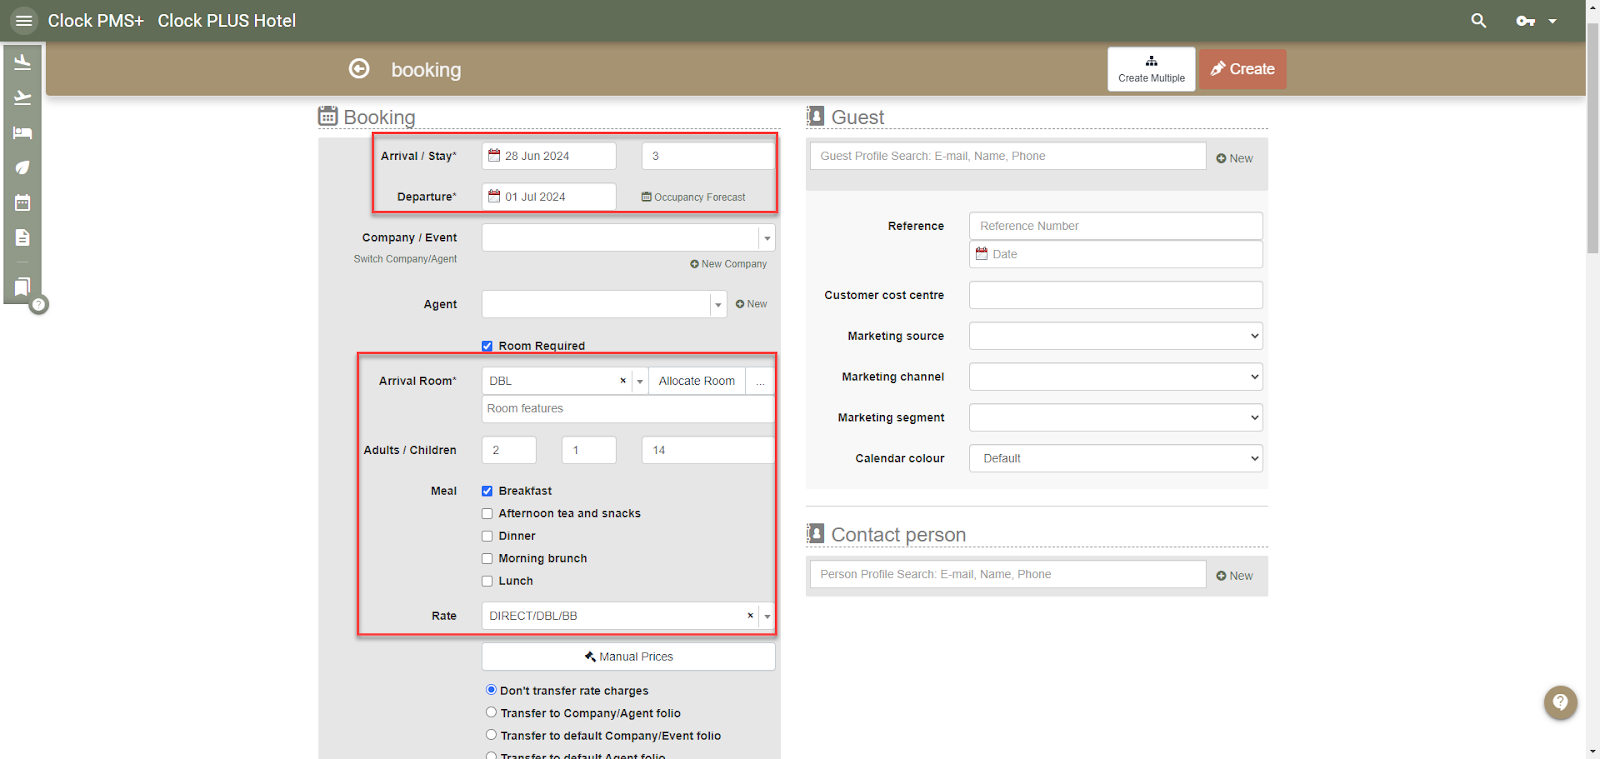This screenshot has width=1600, height=759.
Task: Open the key user account menu
Action: click(1536, 21)
